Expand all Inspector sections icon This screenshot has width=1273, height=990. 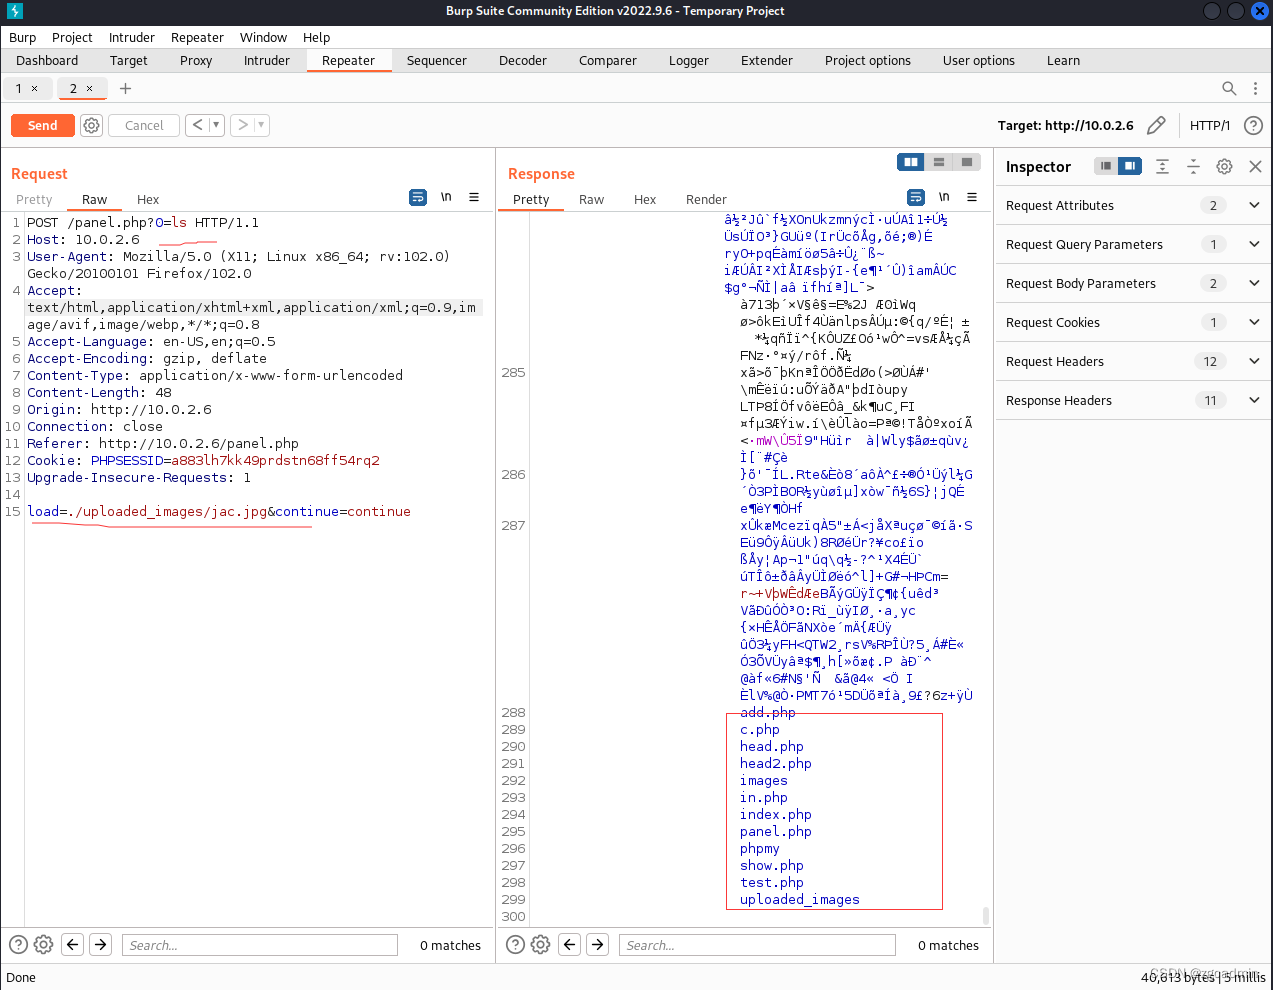(x=1162, y=166)
